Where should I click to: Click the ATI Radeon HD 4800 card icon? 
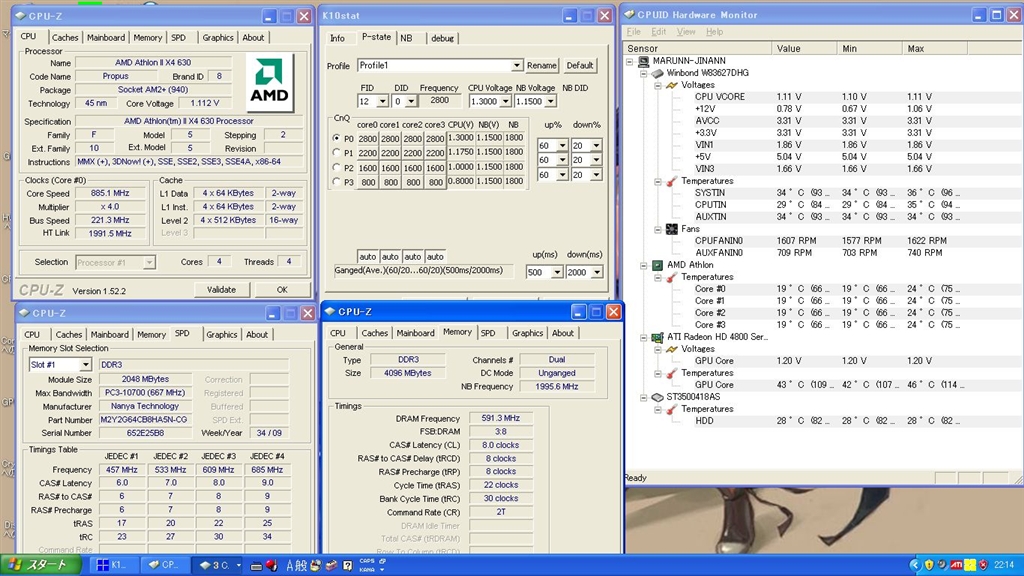657,337
